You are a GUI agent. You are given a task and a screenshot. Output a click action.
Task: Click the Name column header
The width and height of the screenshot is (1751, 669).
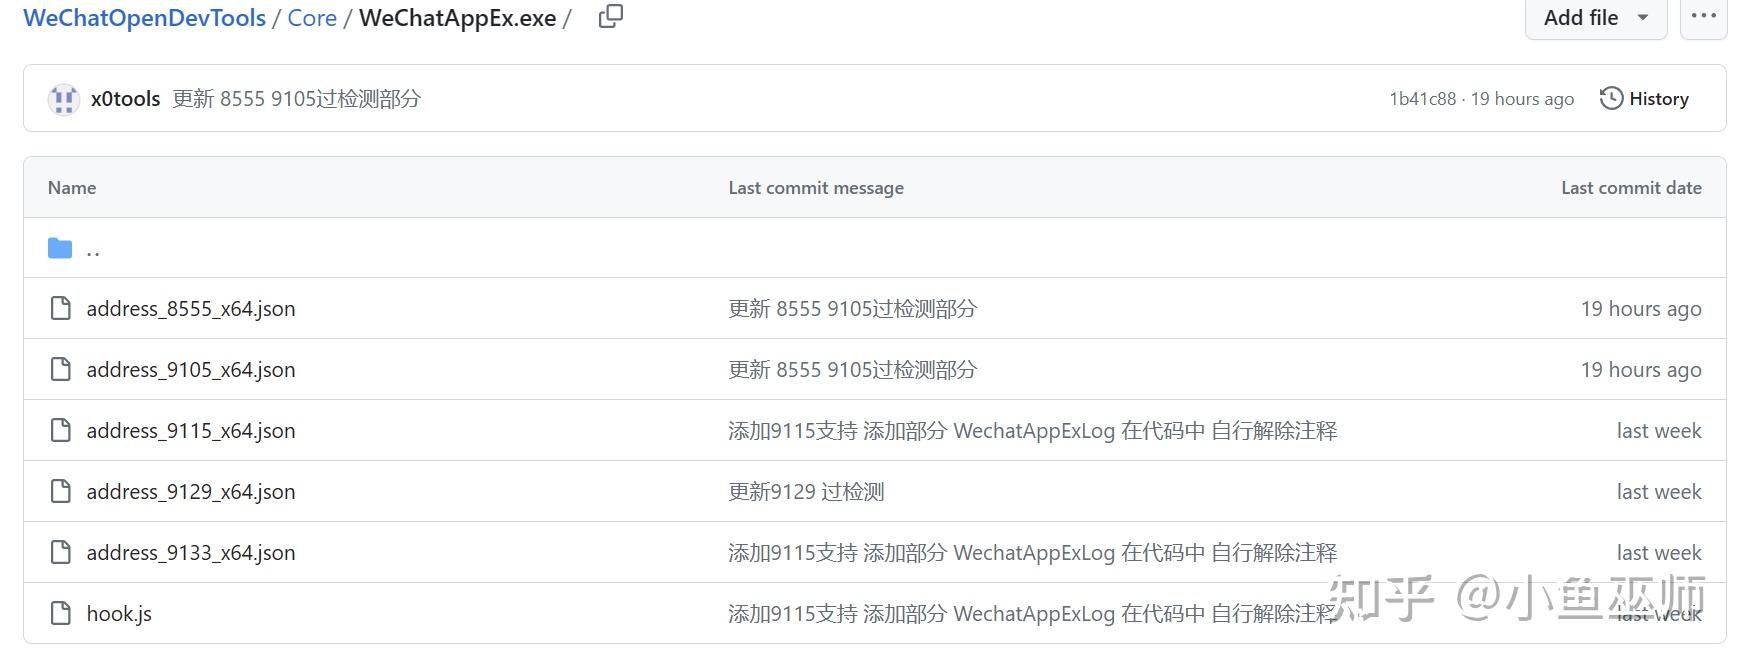(x=72, y=188)
